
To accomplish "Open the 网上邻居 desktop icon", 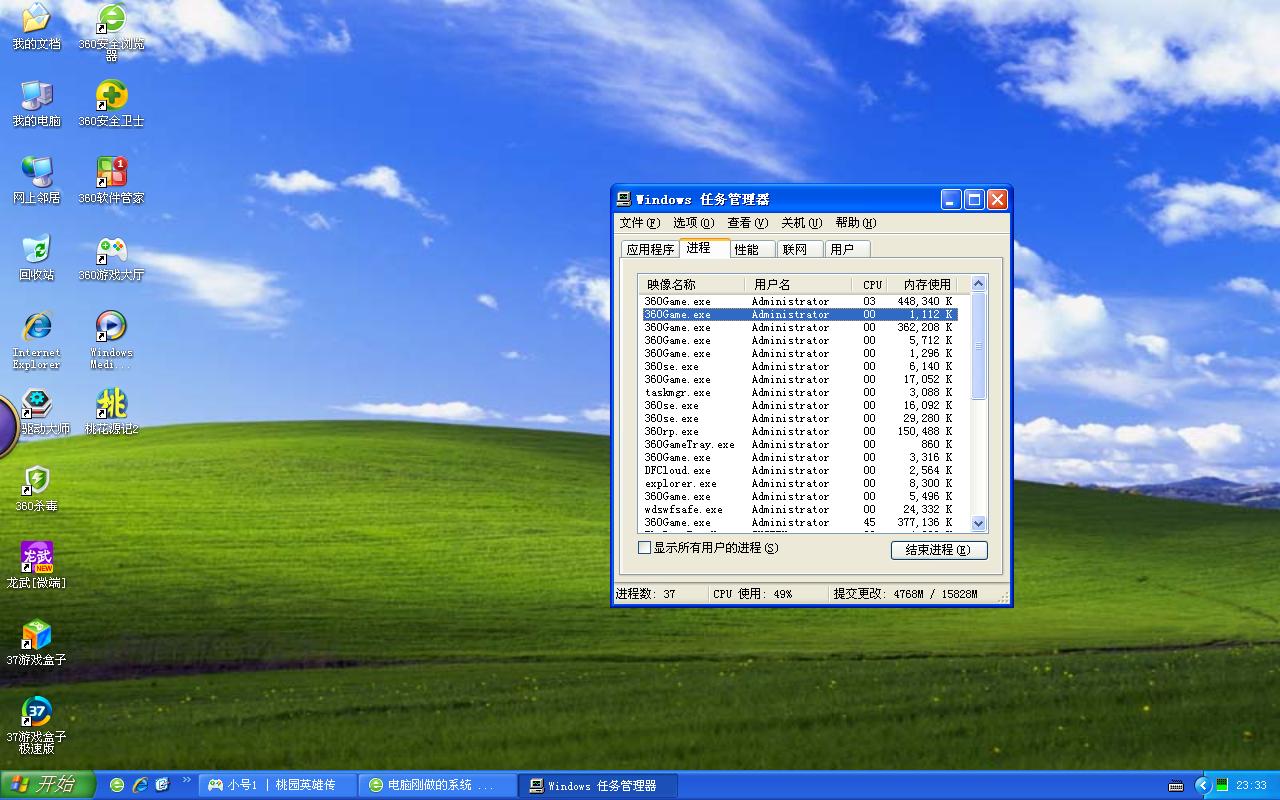I will coord(36,181).
